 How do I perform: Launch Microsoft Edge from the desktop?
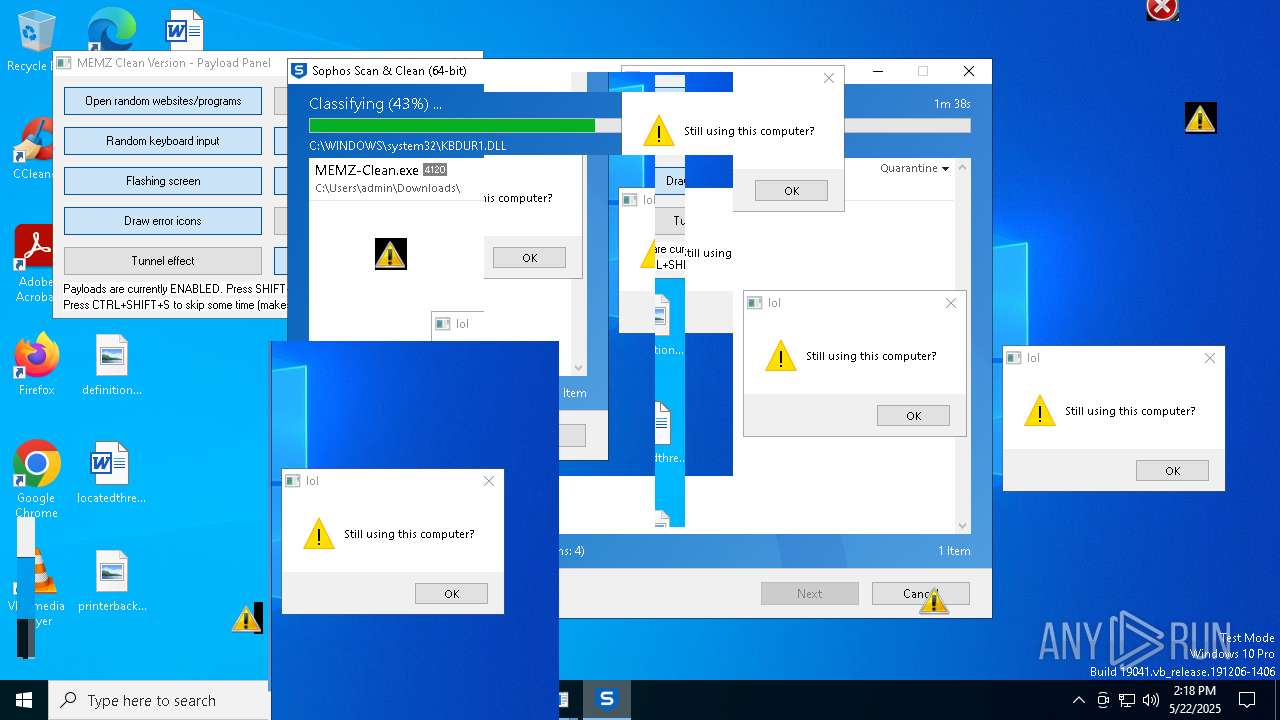[x=111, y=30]
